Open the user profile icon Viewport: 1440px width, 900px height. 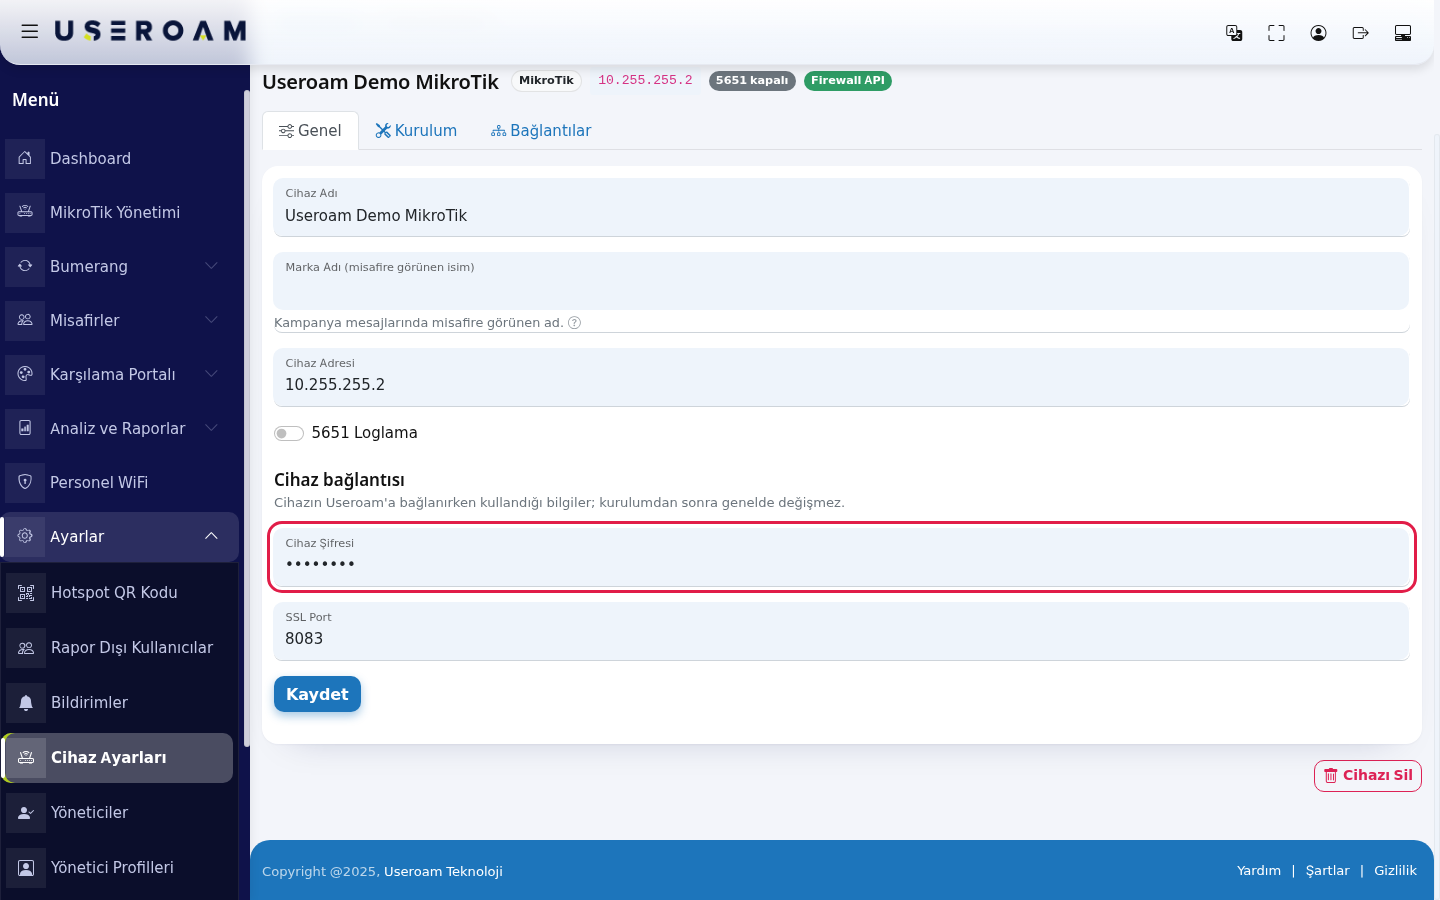coord(1318,33)
